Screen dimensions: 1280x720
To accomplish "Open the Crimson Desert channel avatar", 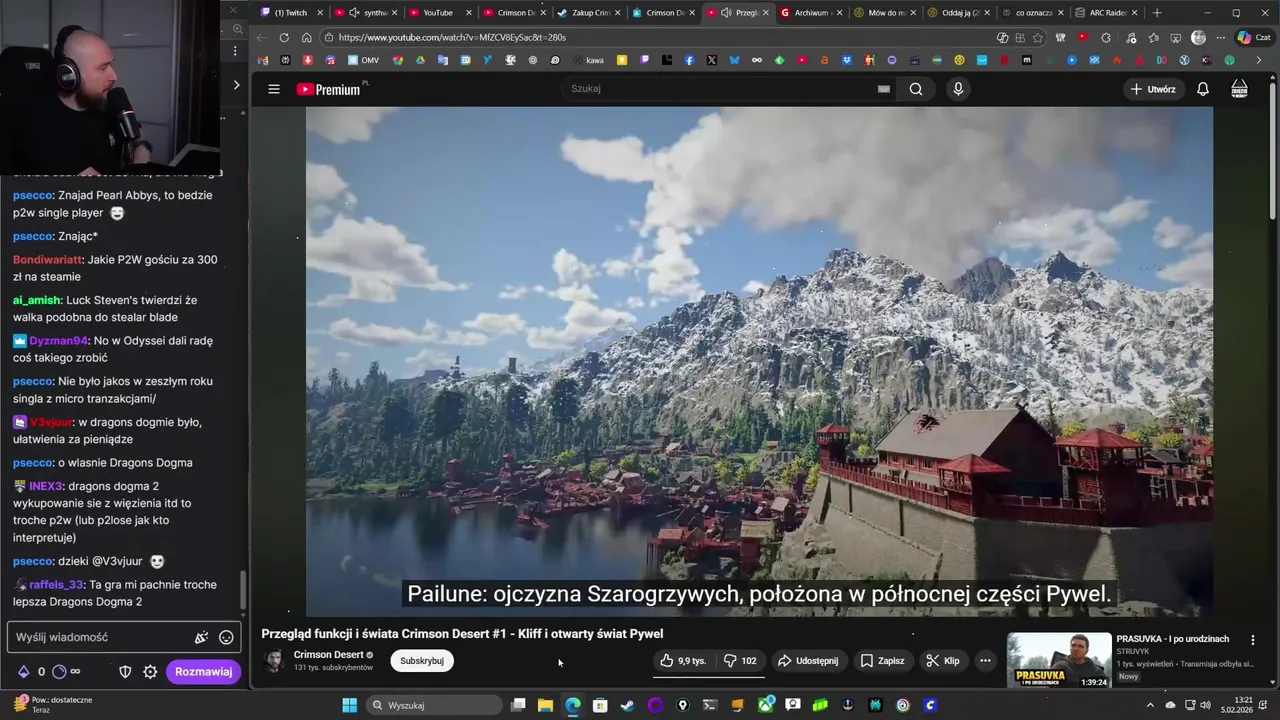I will coord(273,661).
